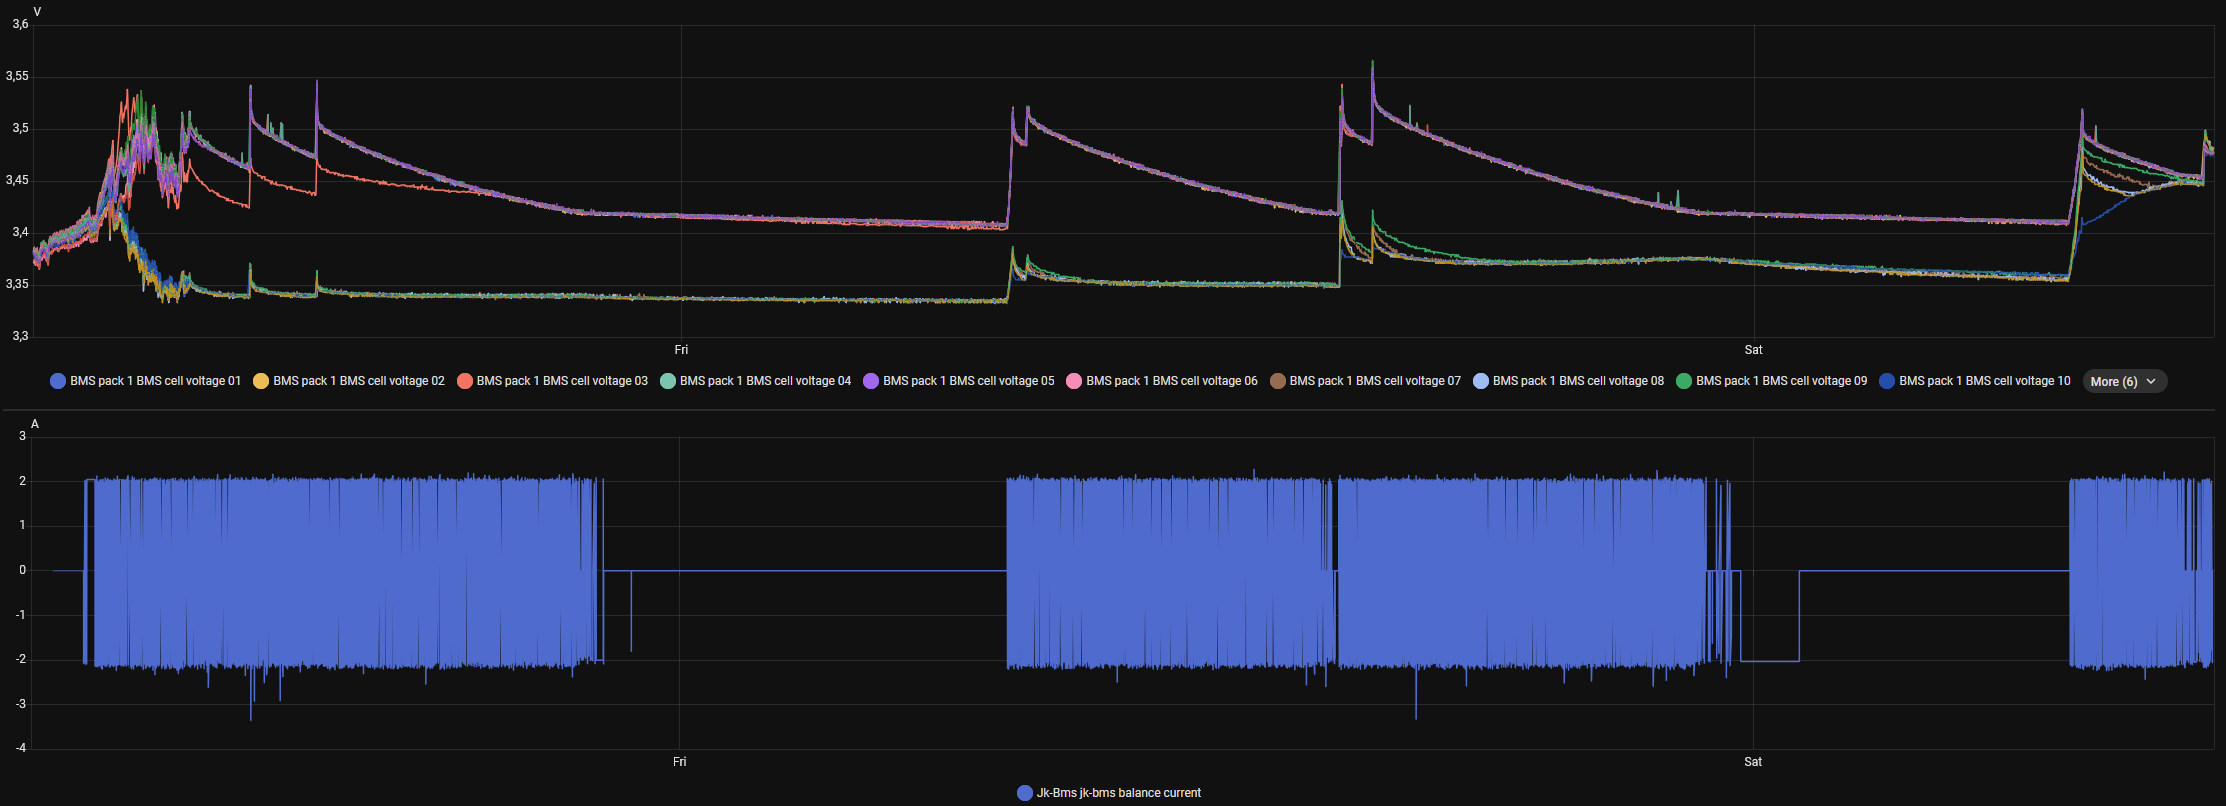Click the 3,3 value on the voltage axis
The image size is (2226, 806).
pyautogui.click(x=20, y=336)
